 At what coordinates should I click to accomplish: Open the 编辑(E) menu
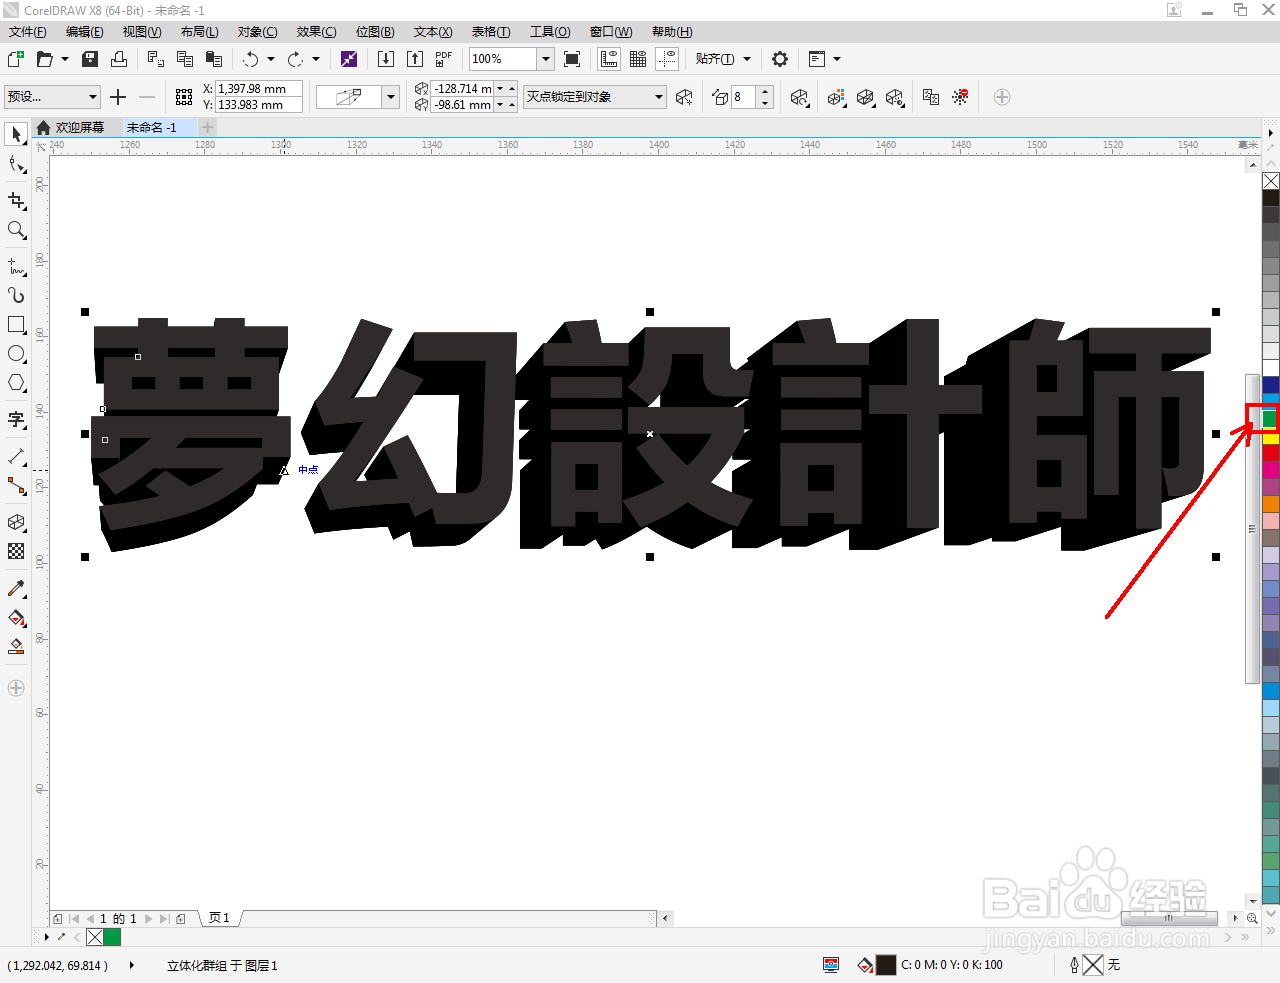tap(85, 32)
